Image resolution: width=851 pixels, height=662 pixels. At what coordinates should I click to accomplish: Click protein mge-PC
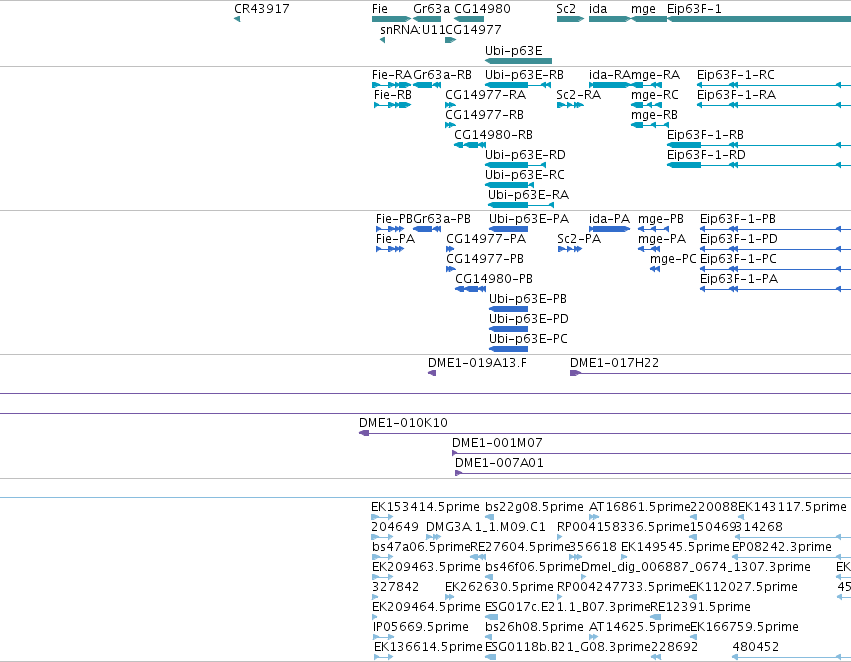click(x=673, y=259)
